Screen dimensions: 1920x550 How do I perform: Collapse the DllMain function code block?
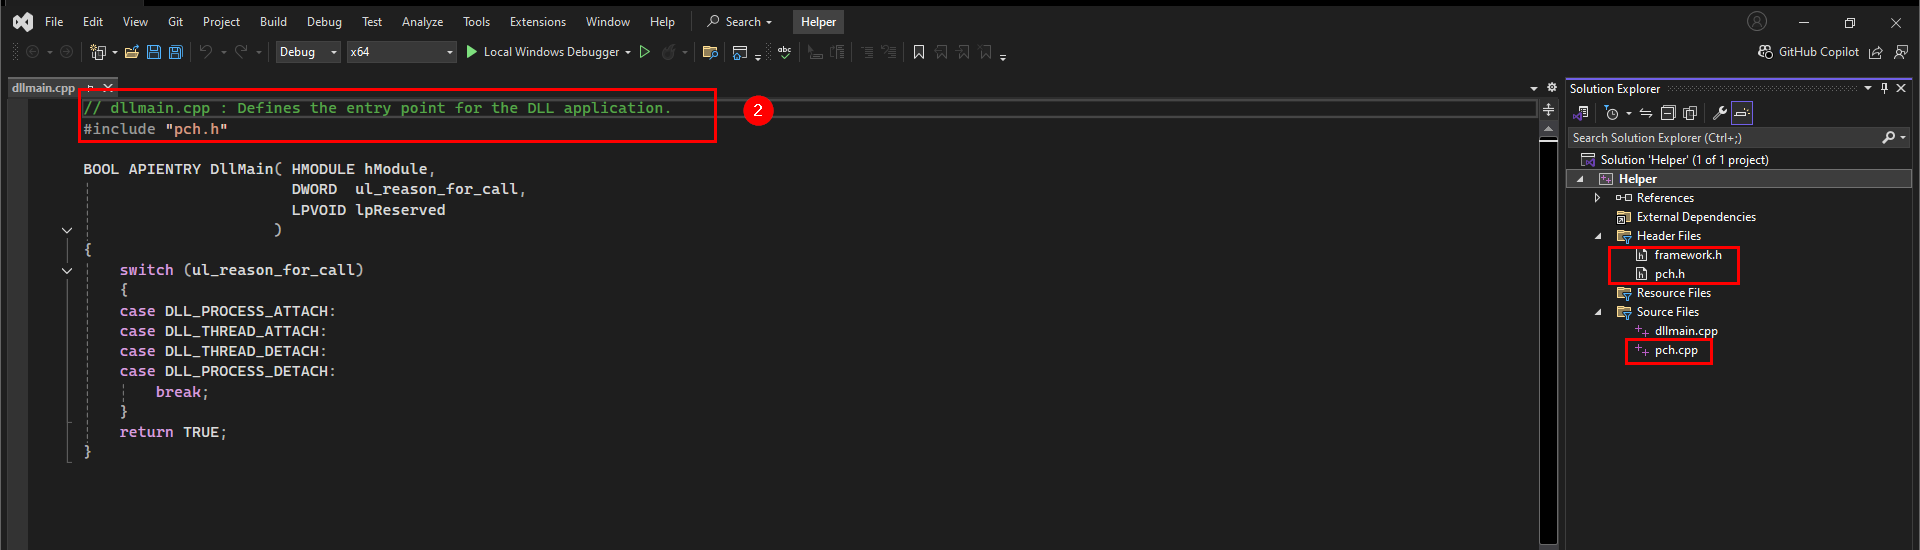pyautogui.click(x=67, y=230)
